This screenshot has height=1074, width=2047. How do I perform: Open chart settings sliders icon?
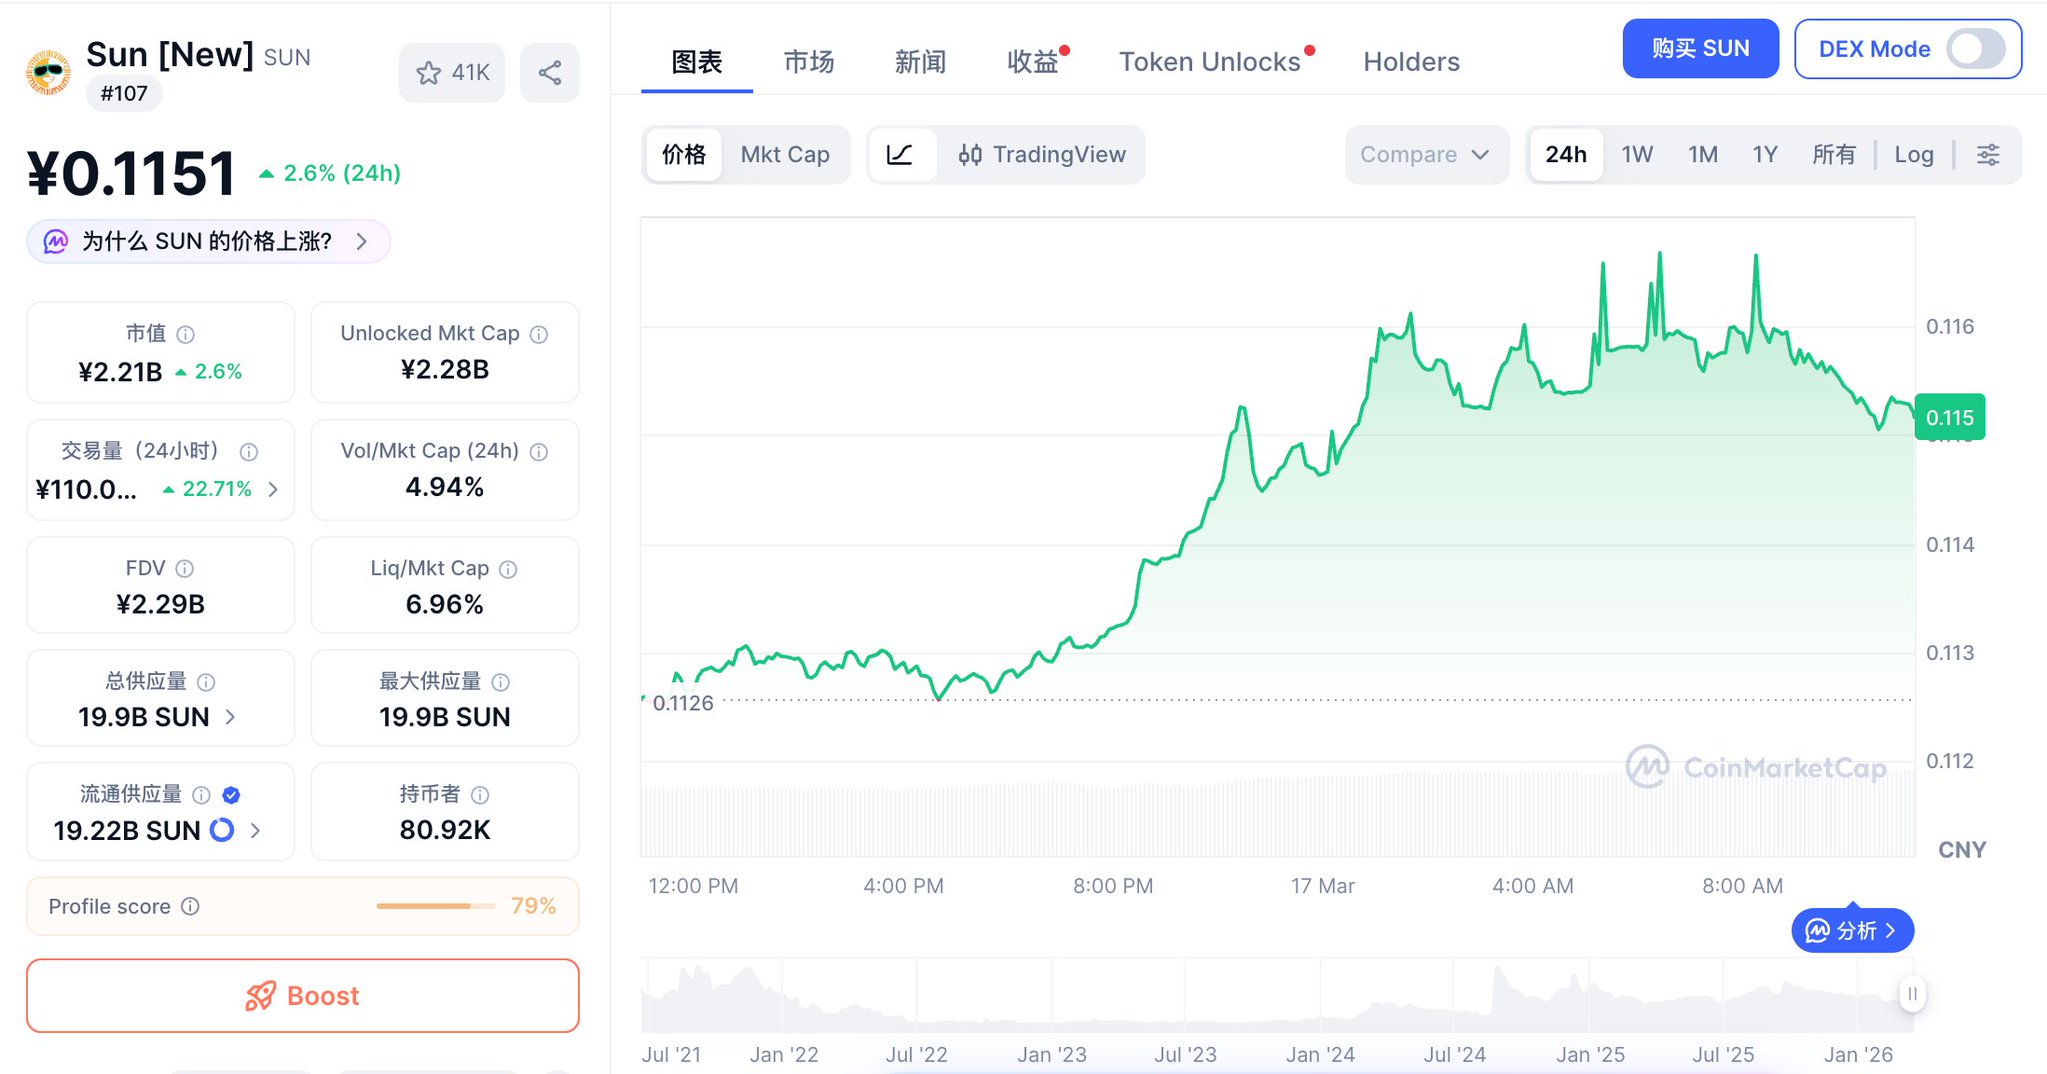1988,155
